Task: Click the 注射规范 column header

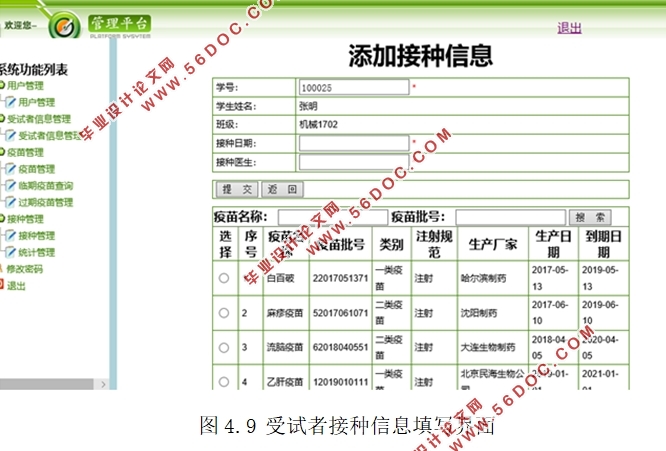Action: (434, 244)
